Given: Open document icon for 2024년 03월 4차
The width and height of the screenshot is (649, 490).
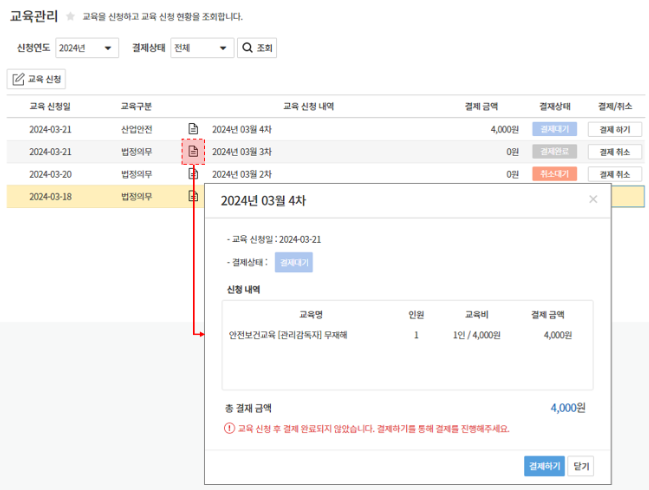Looking at the screenshot, I should pyautogui.click(x=194, y=129).
